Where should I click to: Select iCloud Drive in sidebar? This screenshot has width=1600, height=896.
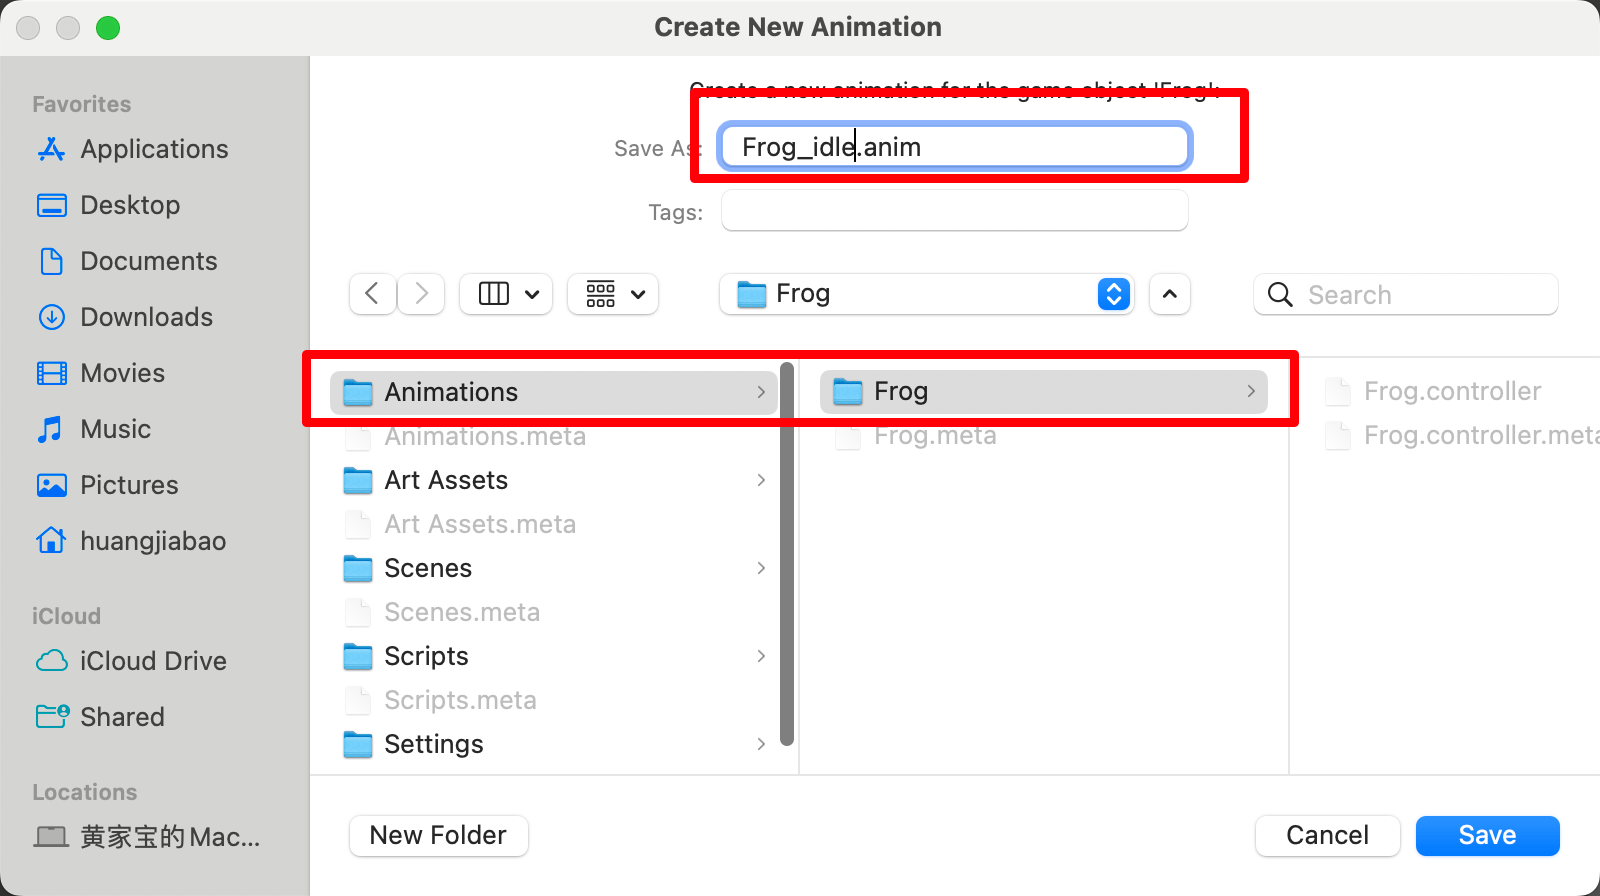click(x=132, y=661)
